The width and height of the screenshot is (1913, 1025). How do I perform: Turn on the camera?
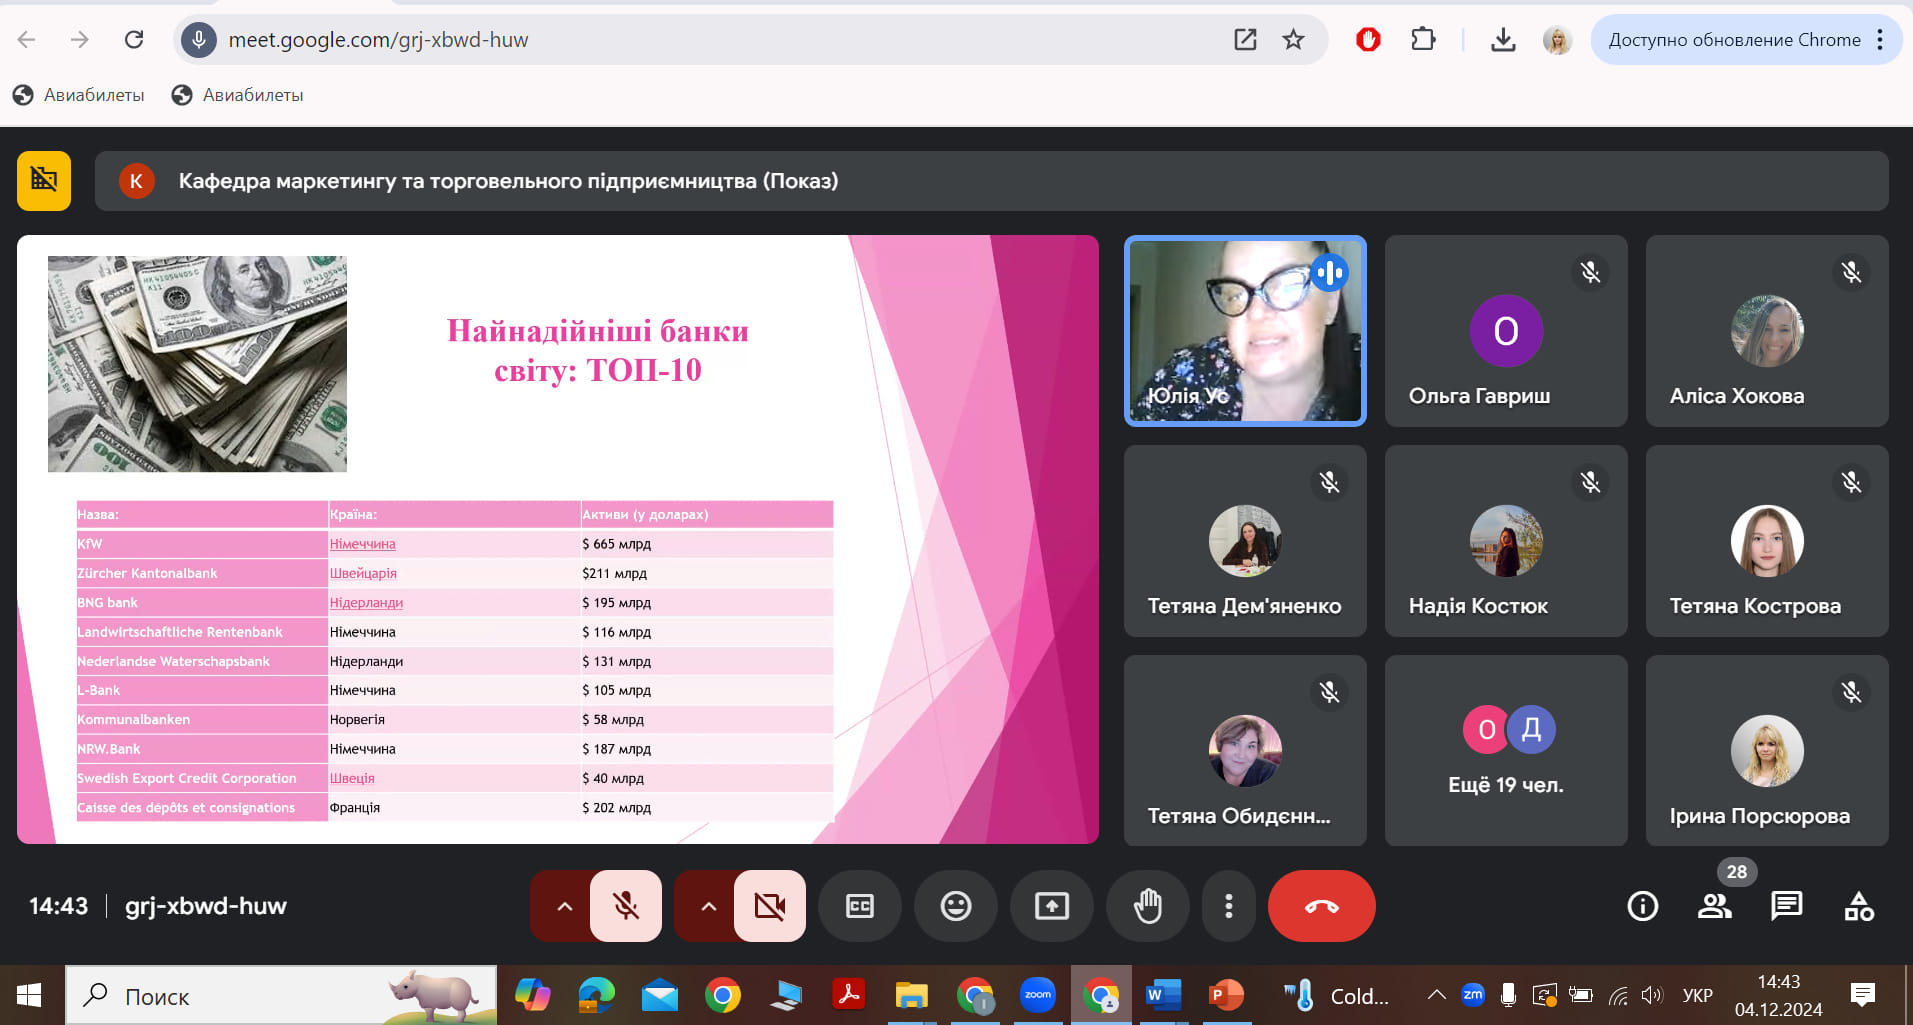click(x=769, y=906)
